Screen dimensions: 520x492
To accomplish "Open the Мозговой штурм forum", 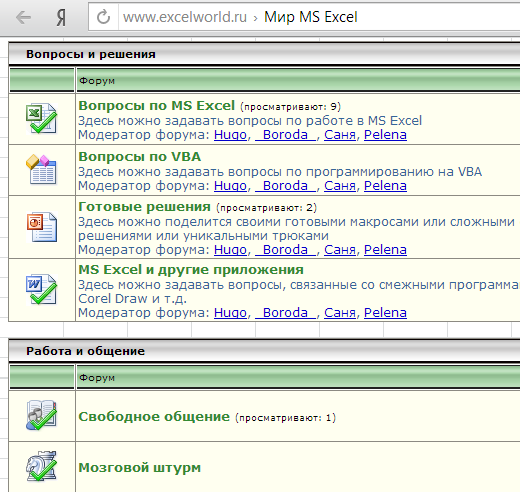I will tap(140, 468).
